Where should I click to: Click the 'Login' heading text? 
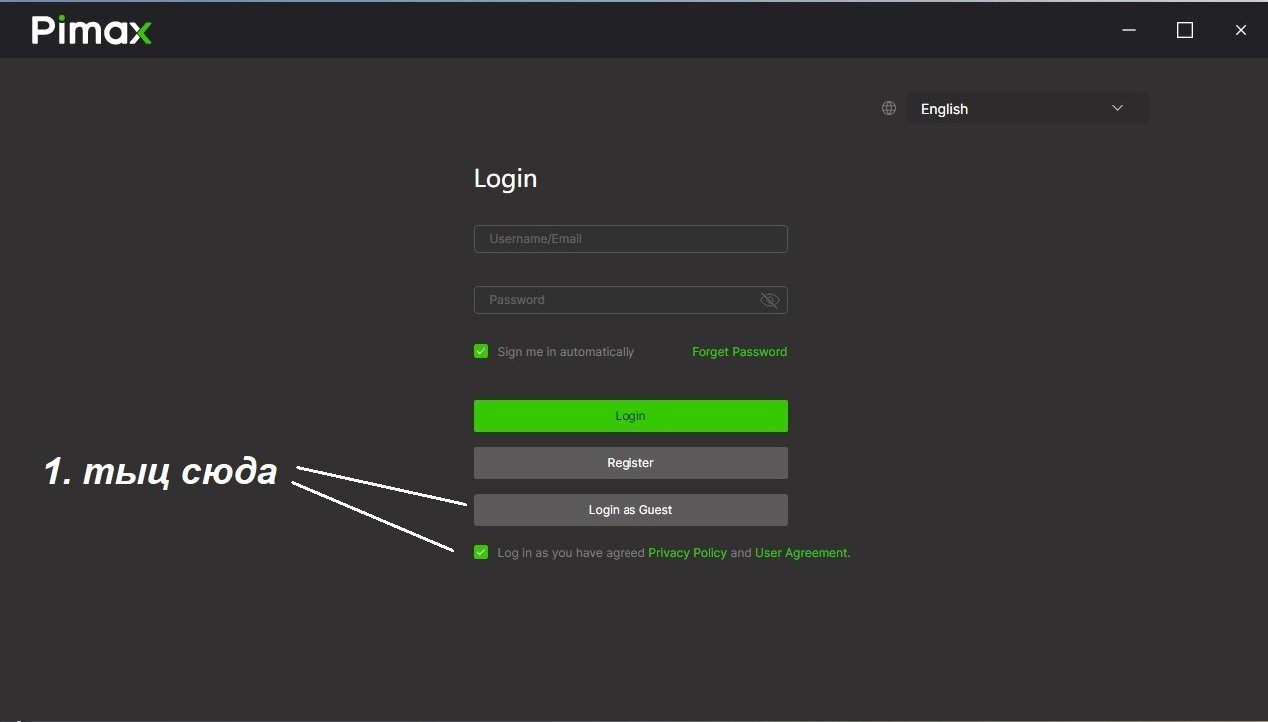(x=505, y=178)
